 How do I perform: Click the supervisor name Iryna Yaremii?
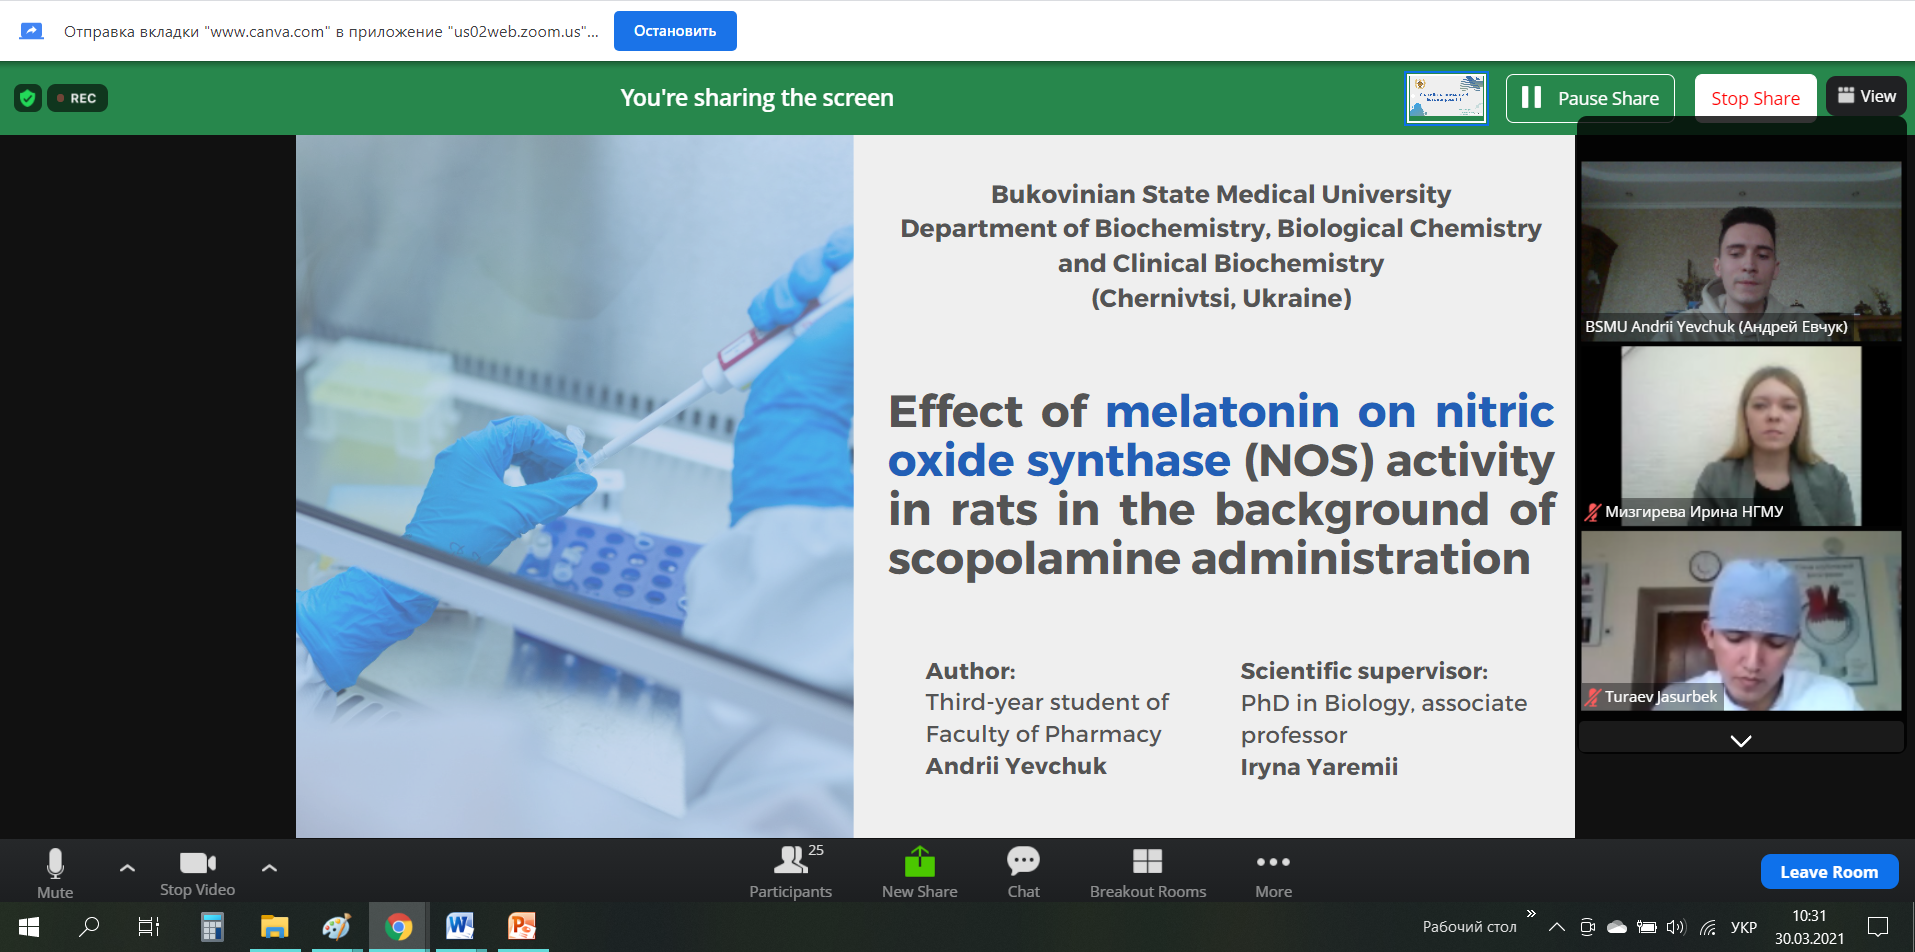(x=1319, y=767)
